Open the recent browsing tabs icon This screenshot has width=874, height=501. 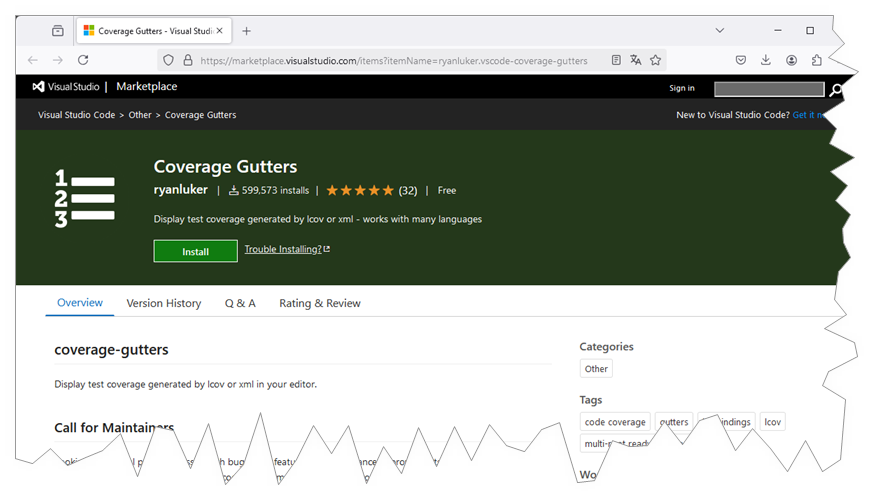(57, 31)
